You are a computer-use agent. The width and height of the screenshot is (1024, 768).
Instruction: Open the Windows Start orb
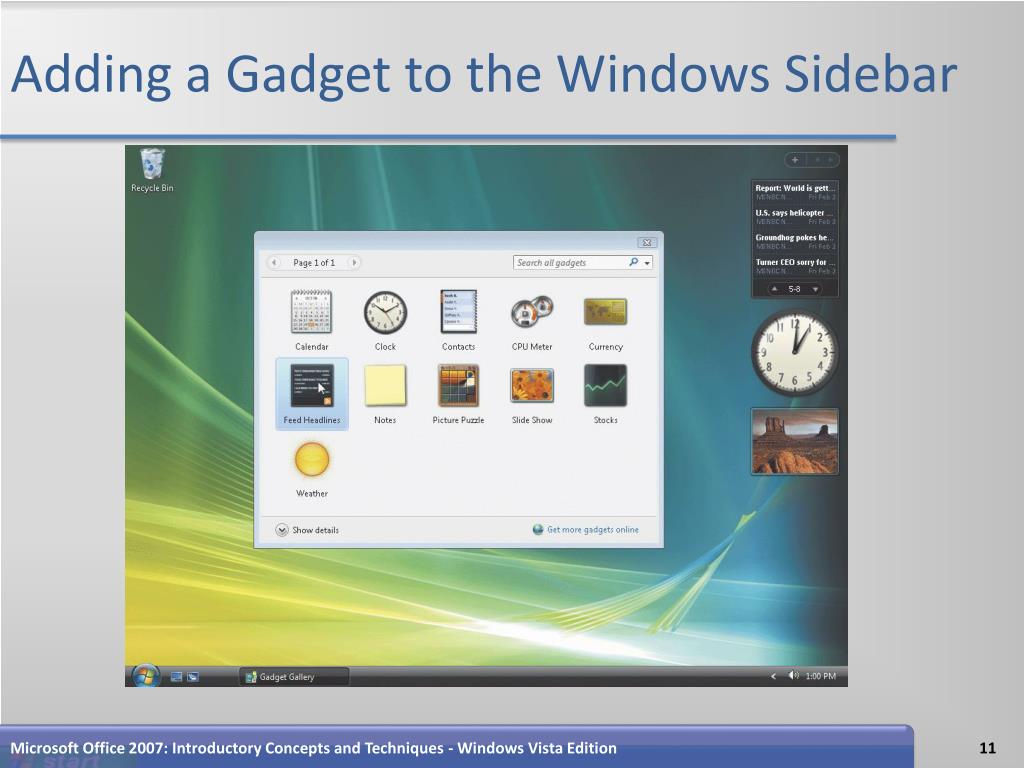(145, 676)
